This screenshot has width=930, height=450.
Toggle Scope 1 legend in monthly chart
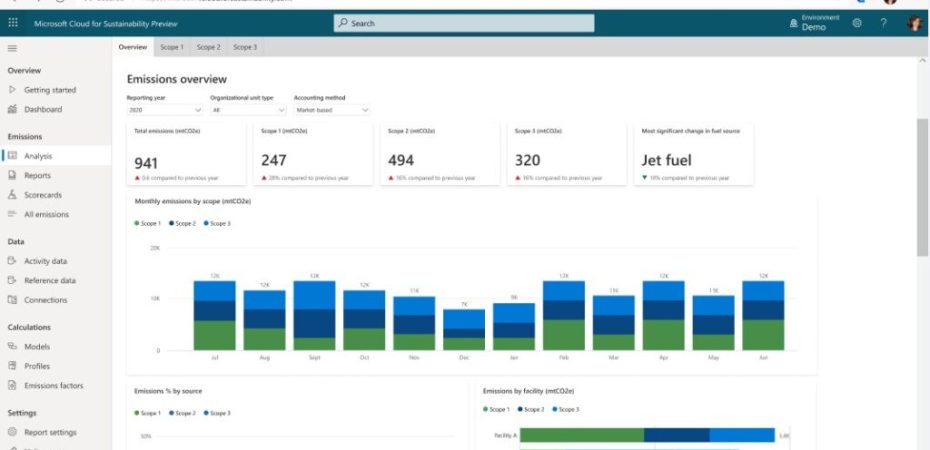[x=150, y=223]
